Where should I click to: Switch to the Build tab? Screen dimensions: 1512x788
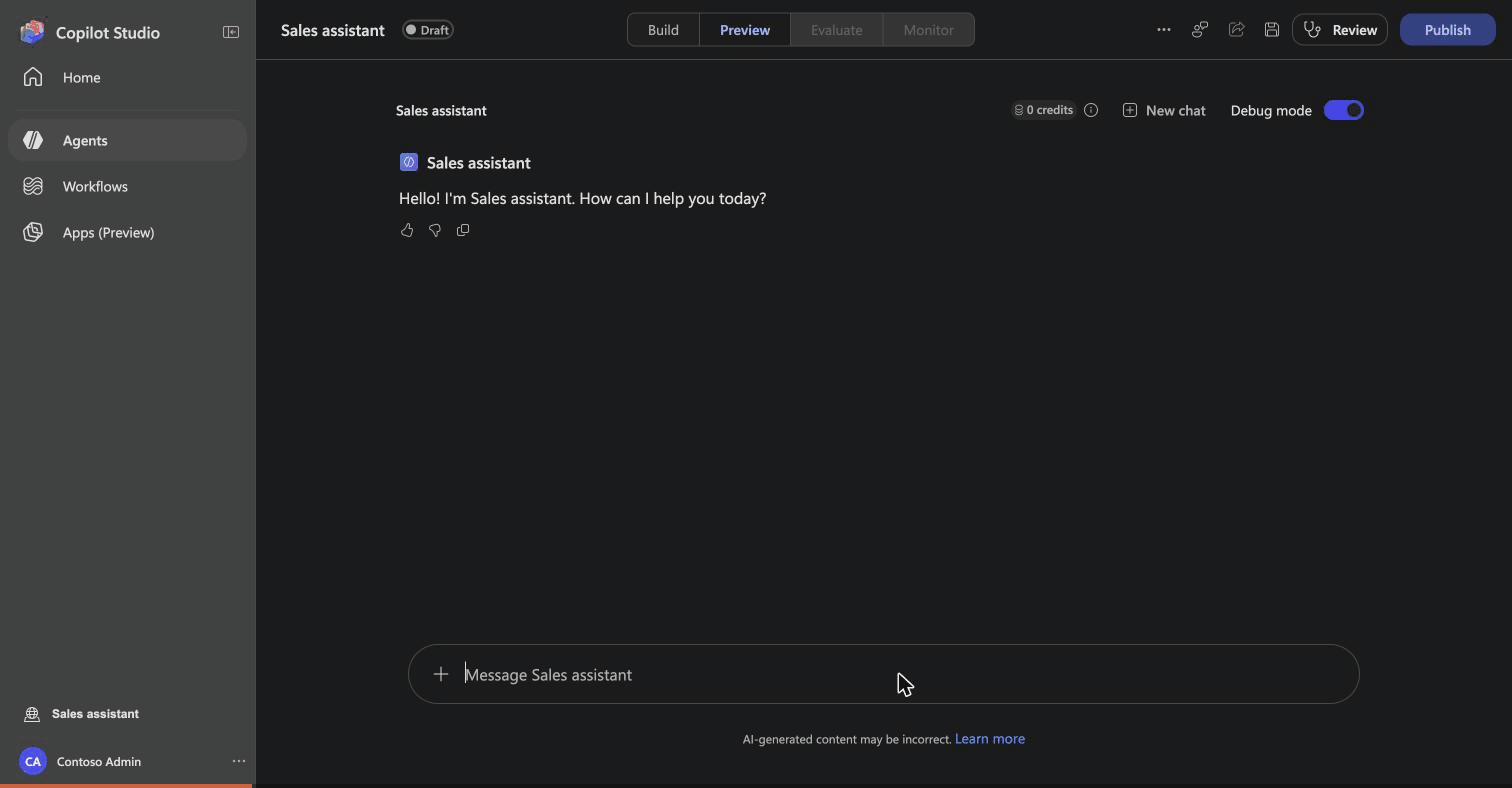(663, 30)
